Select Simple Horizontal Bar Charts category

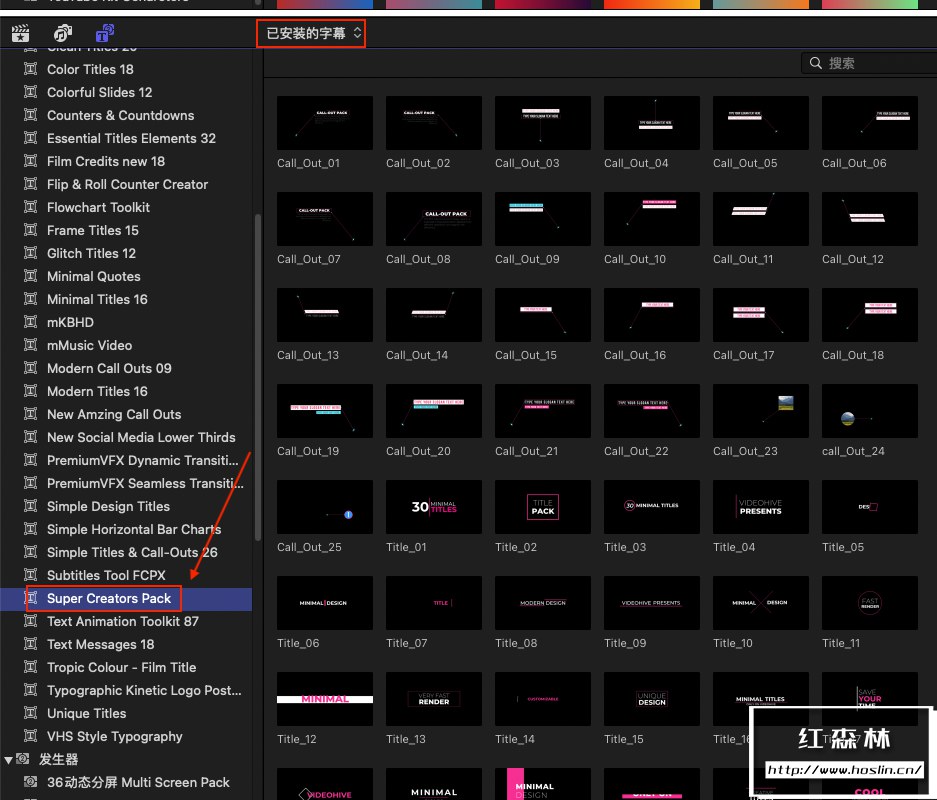134,529
